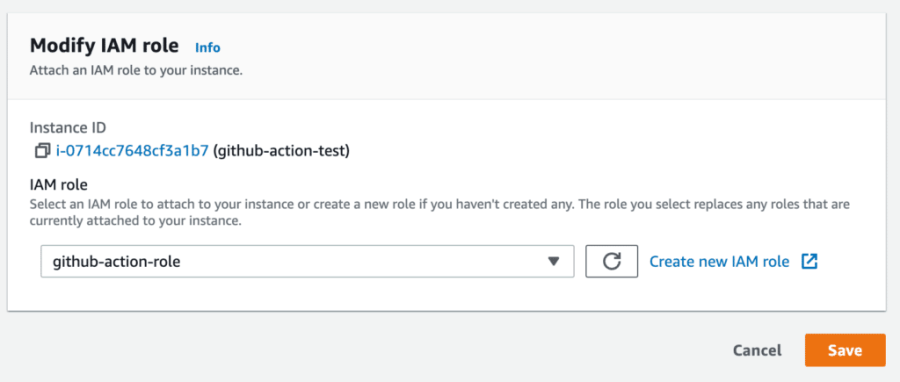Click the 'Select an IAM role to attach' help text
This screenshot has height=382, width=900.
439,212
